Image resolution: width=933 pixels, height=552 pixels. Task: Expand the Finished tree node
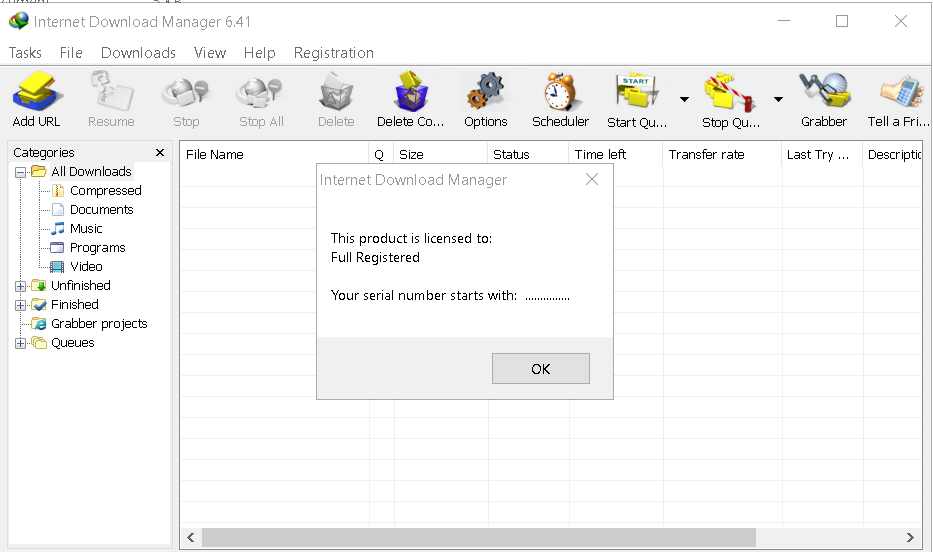tap(20, 305)
